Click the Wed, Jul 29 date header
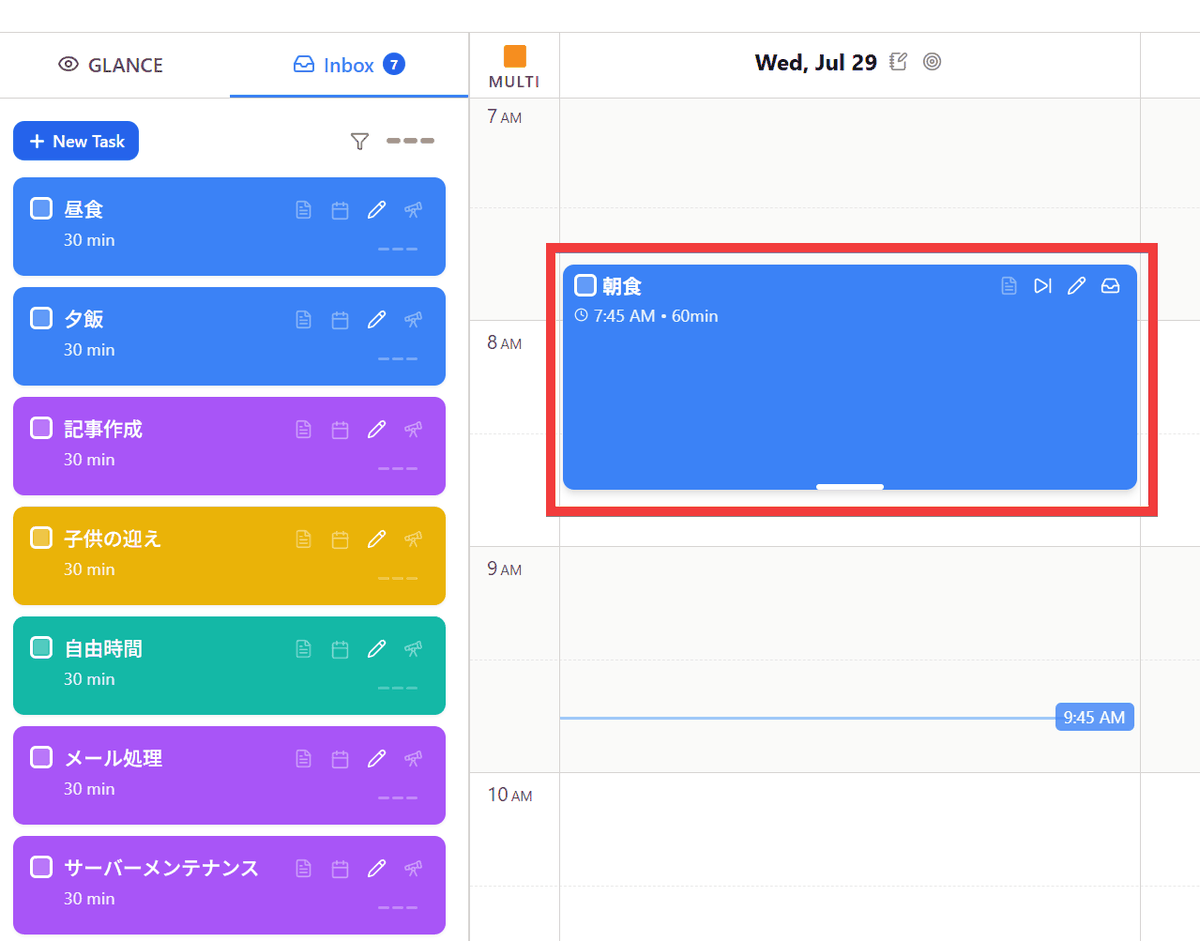 [x=816, y=63]
